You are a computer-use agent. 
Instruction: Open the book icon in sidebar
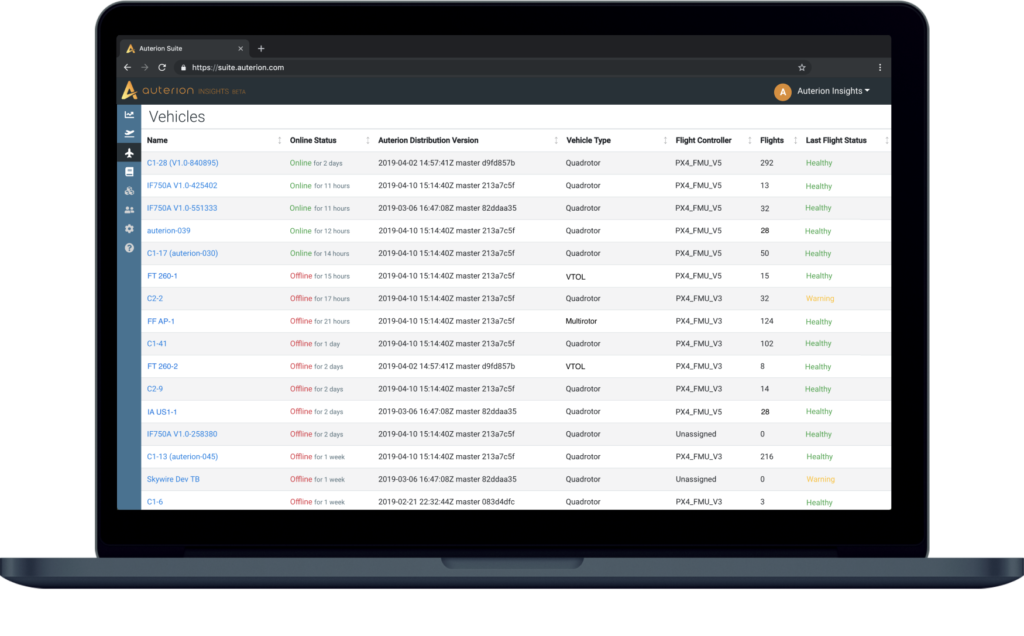click(x=129, y=172)
